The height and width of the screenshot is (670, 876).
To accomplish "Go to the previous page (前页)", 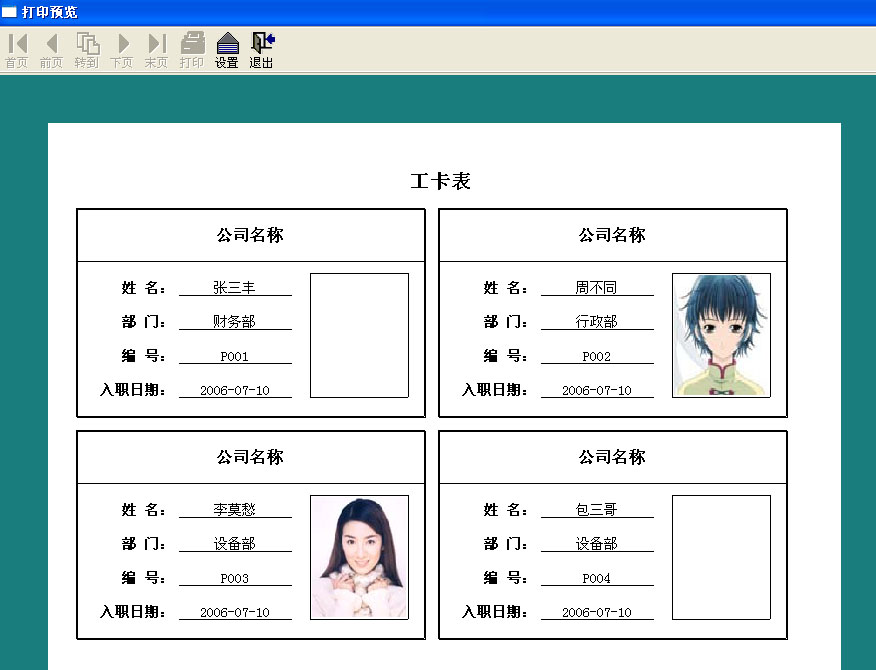I will 51,50.
